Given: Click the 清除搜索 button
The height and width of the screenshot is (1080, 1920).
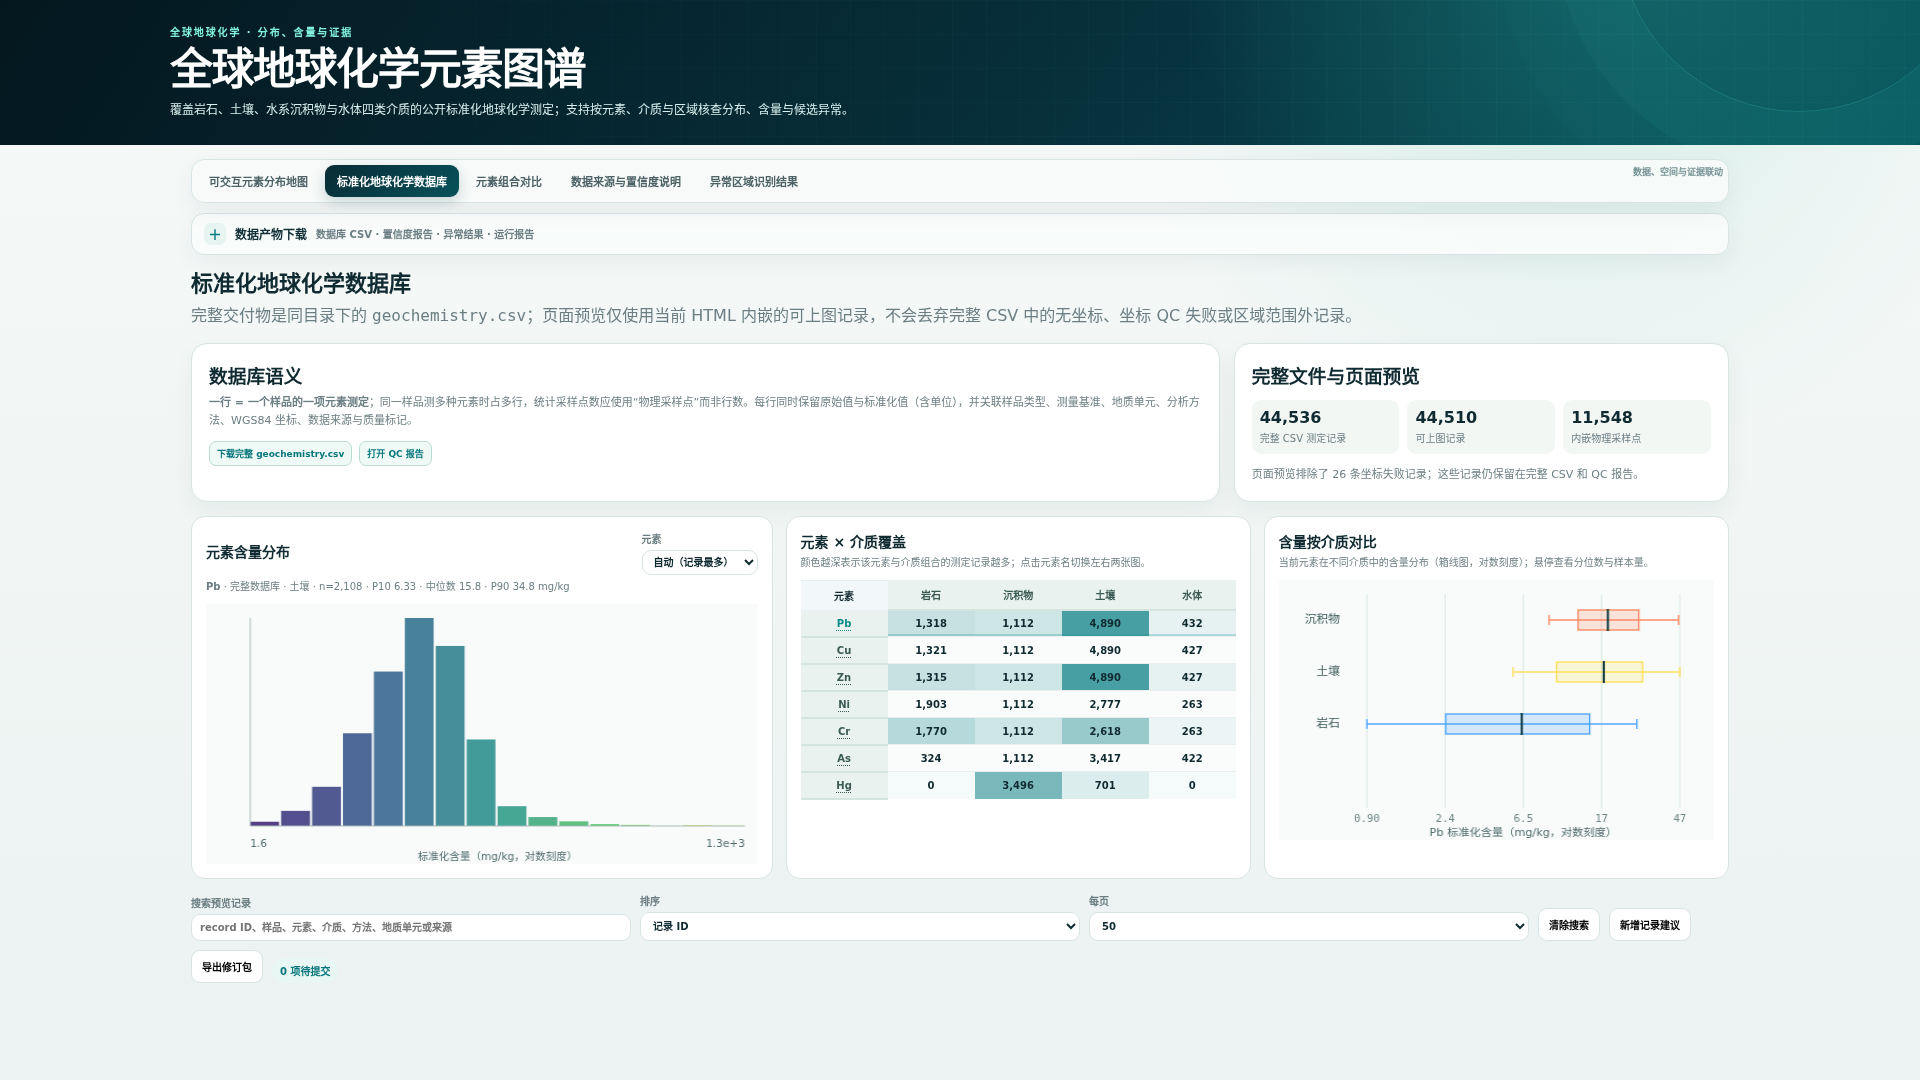Looking at the screenshot, I should click(x=1569, y=925).
